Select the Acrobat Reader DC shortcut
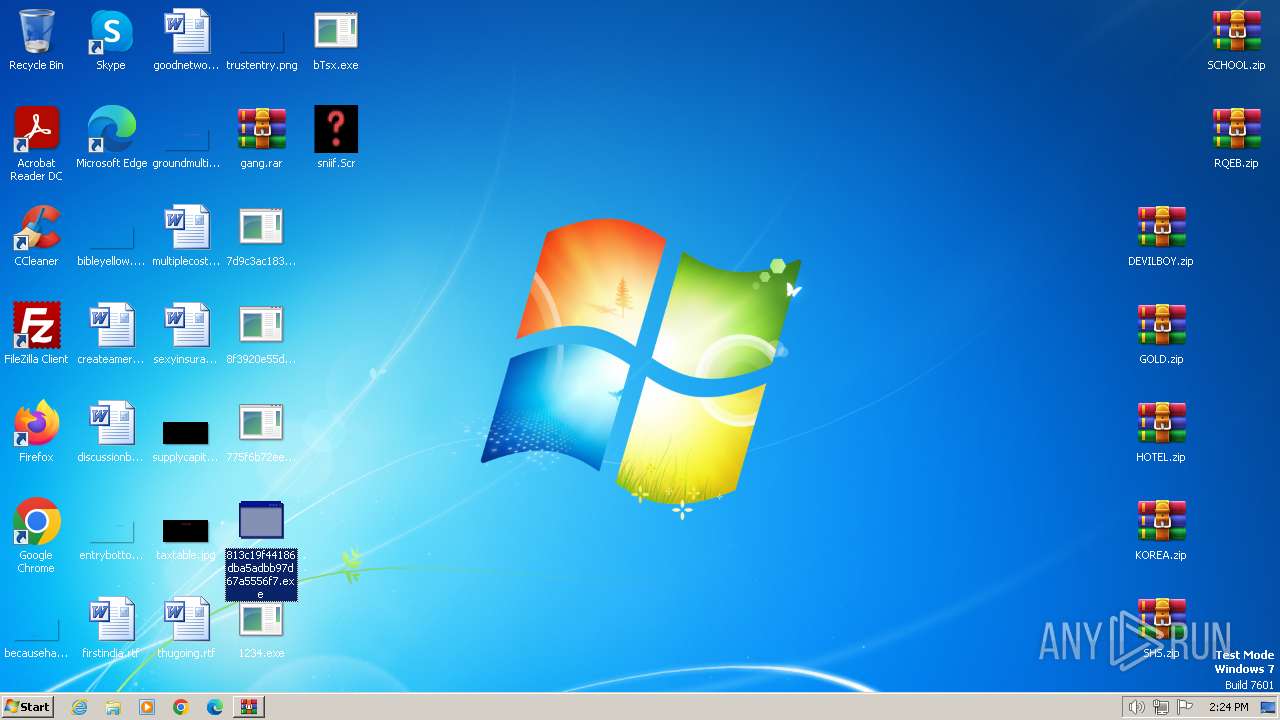The height and width of the screenshot is (720, 1280). (36, 130)
